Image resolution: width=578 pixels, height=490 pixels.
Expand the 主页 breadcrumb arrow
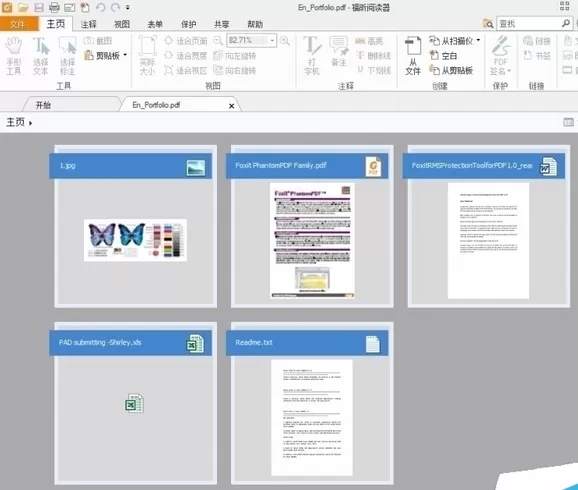30,123
